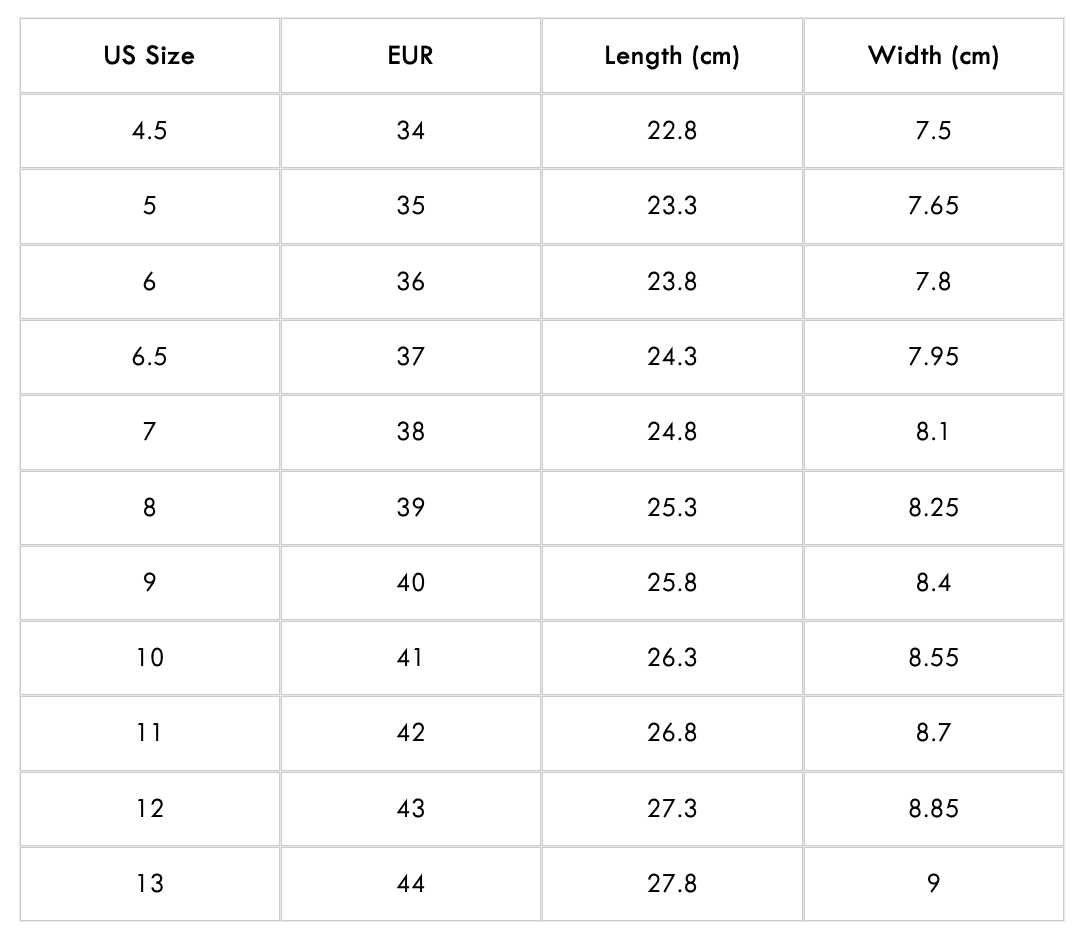Select EUR size 34 cell
1084x942 pixels.
[x=410, y=131]
